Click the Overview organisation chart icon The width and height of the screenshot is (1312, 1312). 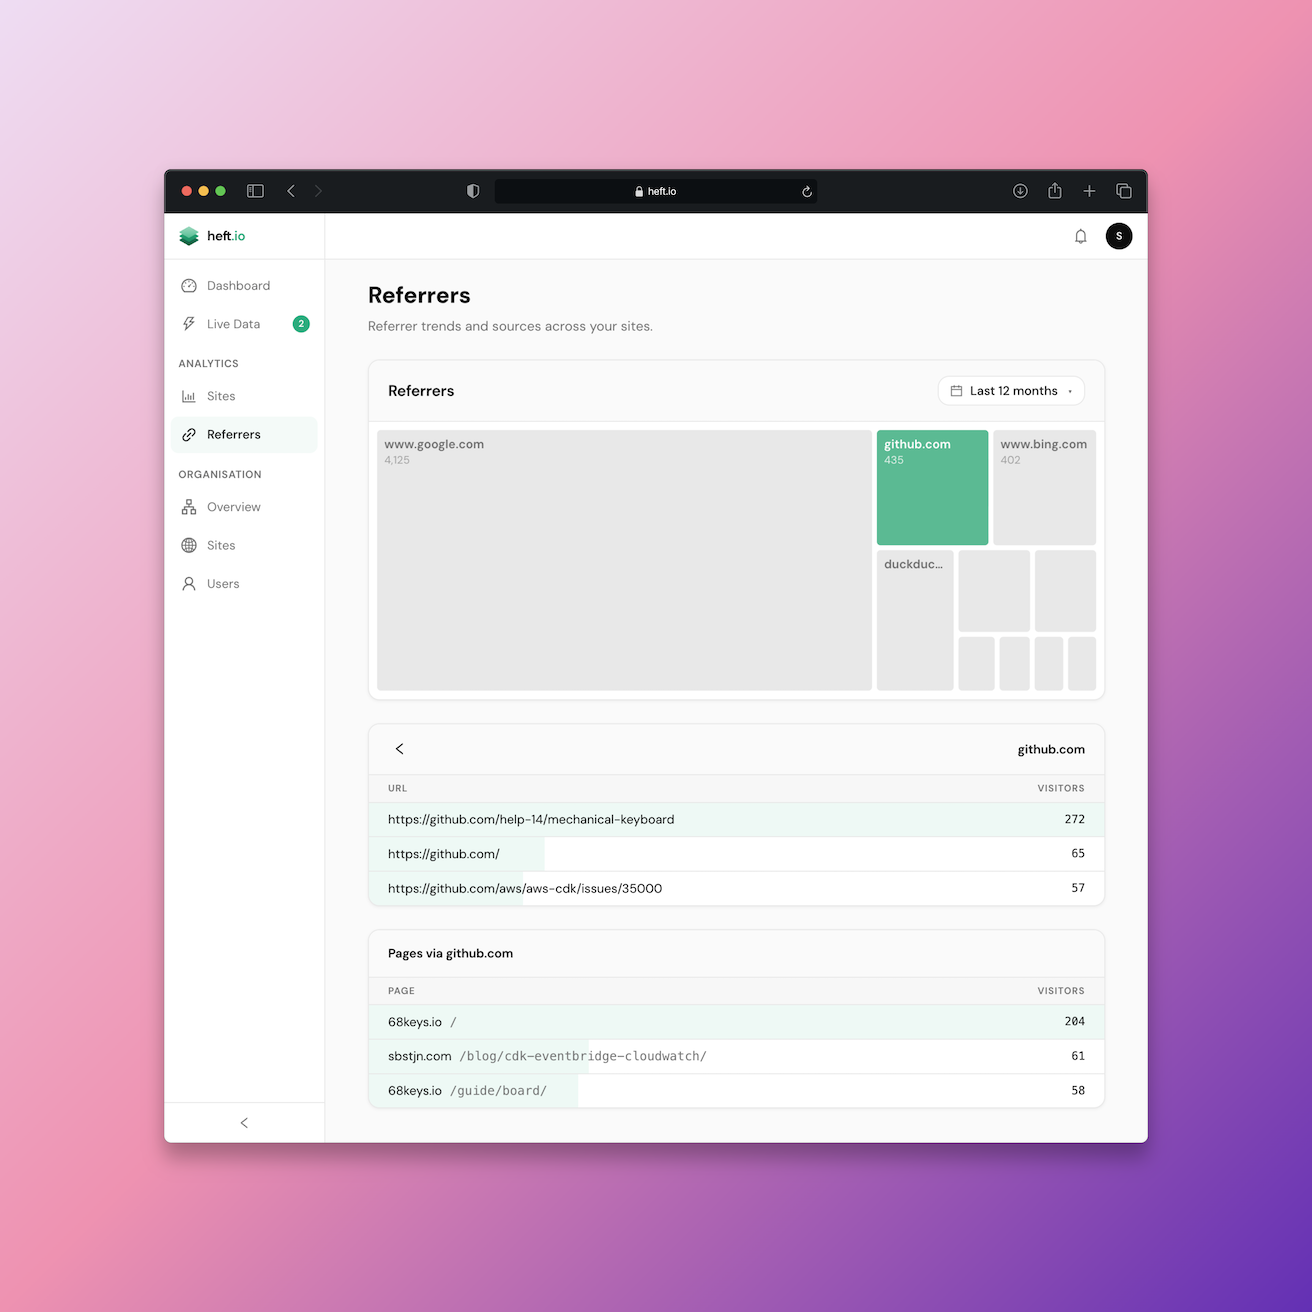(189, 507)
